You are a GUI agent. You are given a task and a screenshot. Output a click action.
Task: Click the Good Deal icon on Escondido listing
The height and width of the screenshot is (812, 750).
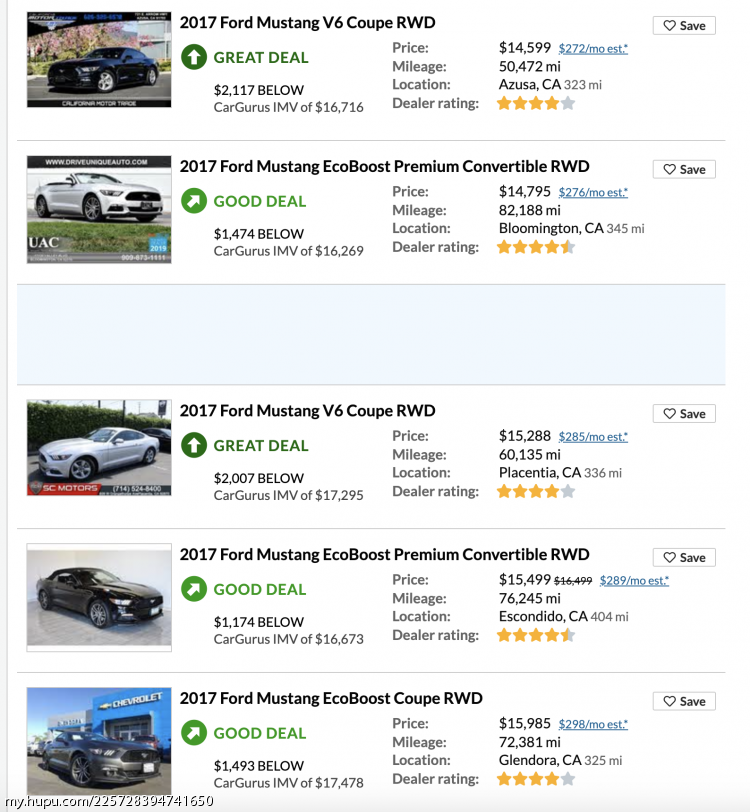click(x=194, y=589)
